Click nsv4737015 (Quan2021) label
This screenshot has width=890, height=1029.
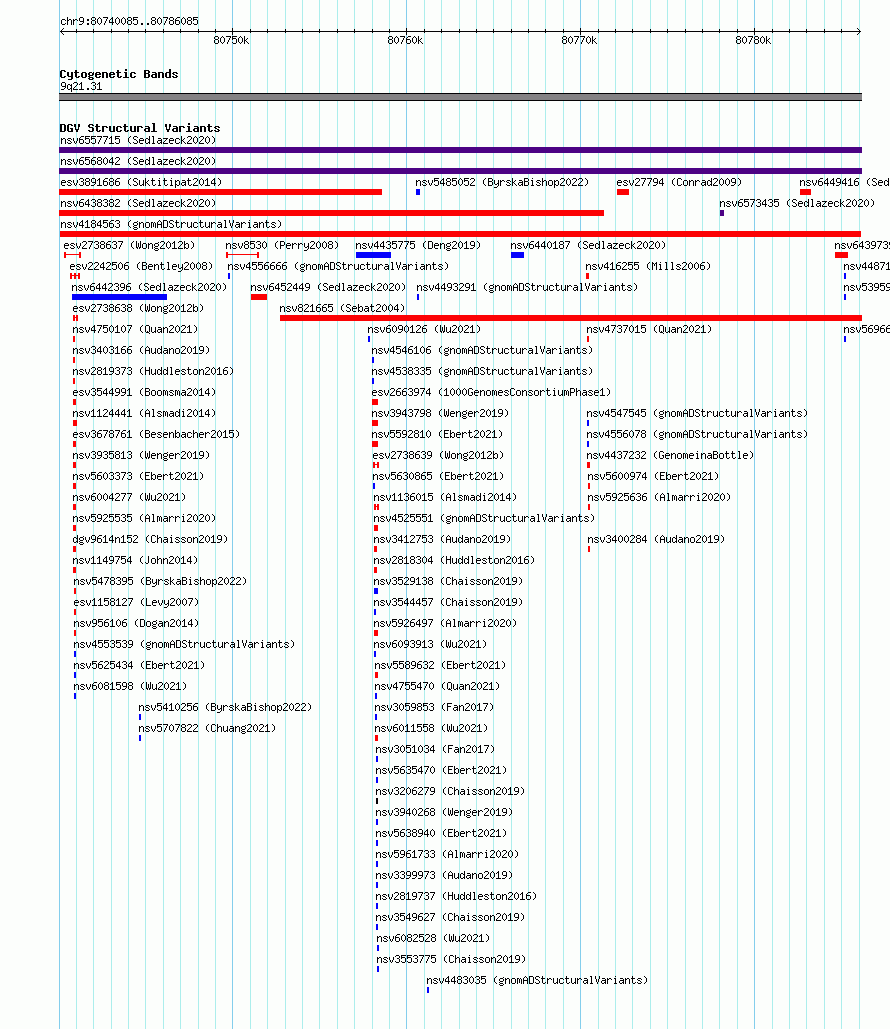tap(649, 329)
